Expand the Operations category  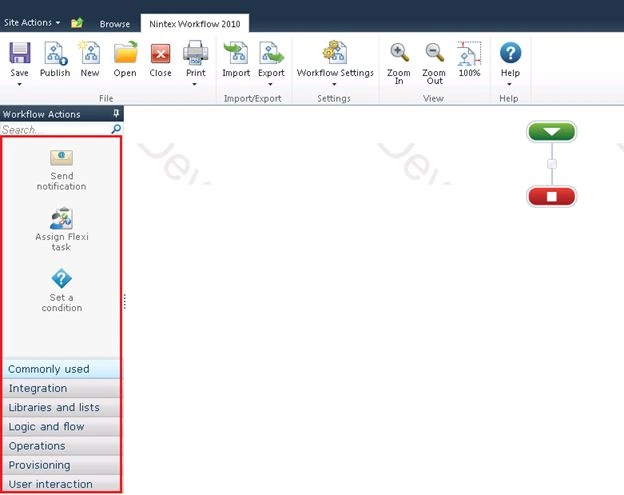(61, 446)
